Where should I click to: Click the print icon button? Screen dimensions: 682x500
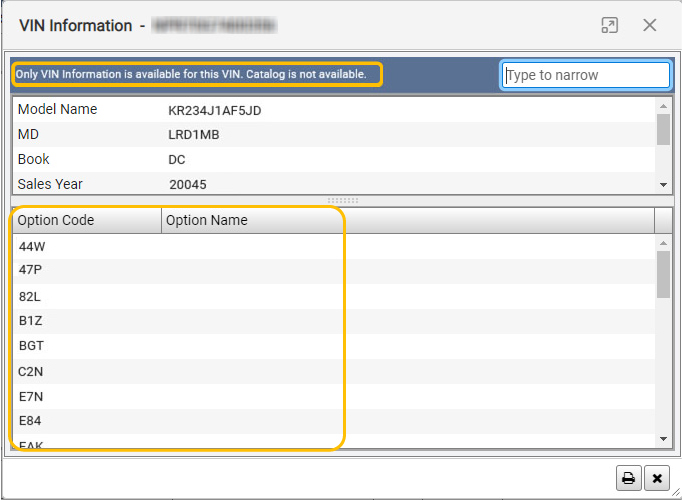[629, 479]
